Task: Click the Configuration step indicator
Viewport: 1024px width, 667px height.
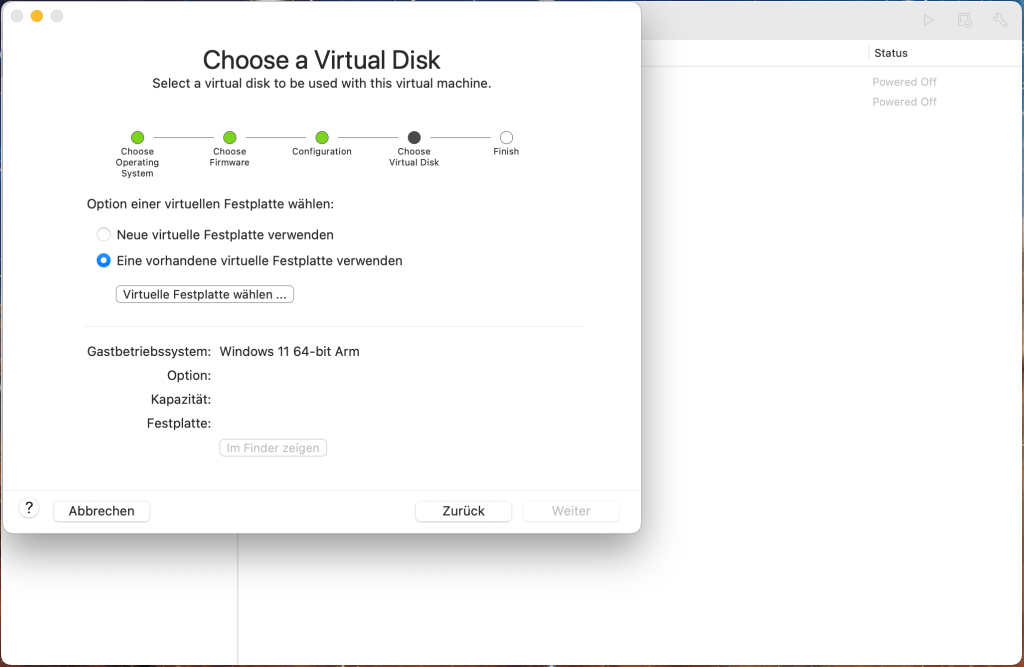Action: coord(322,138)
